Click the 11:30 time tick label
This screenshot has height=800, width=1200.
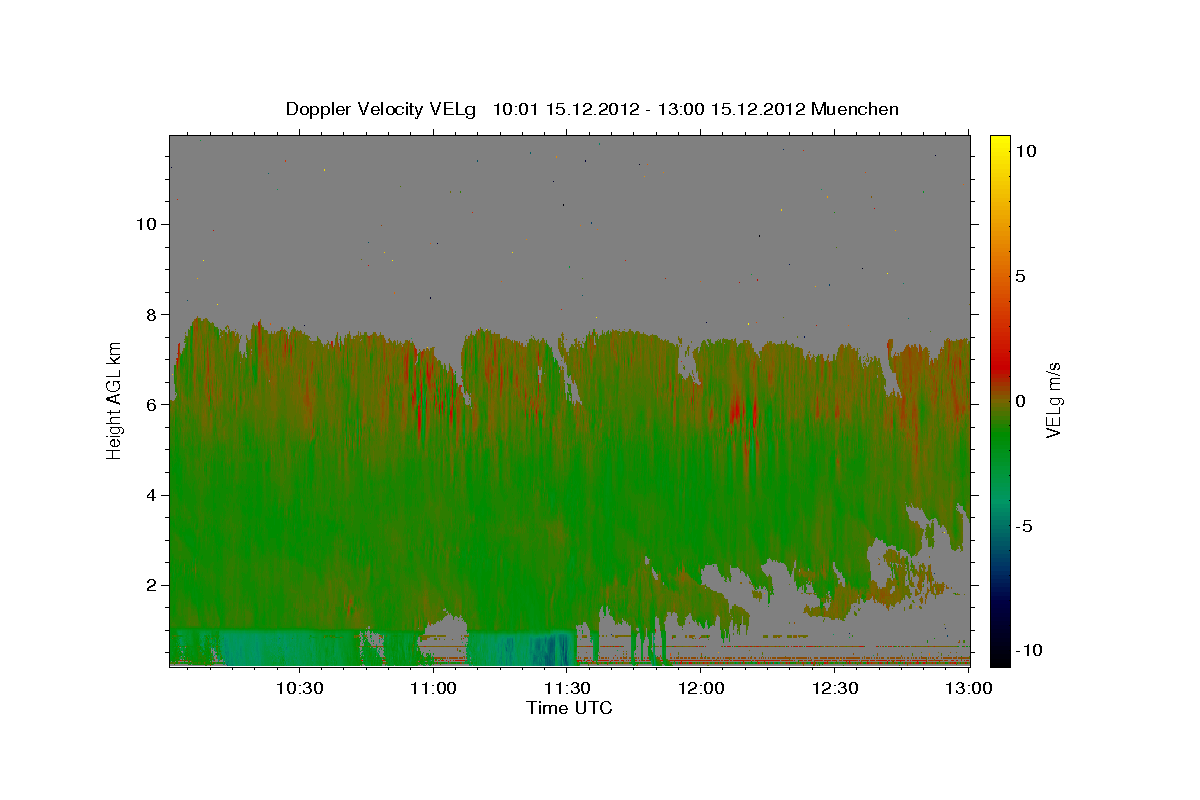coord(567,688)
